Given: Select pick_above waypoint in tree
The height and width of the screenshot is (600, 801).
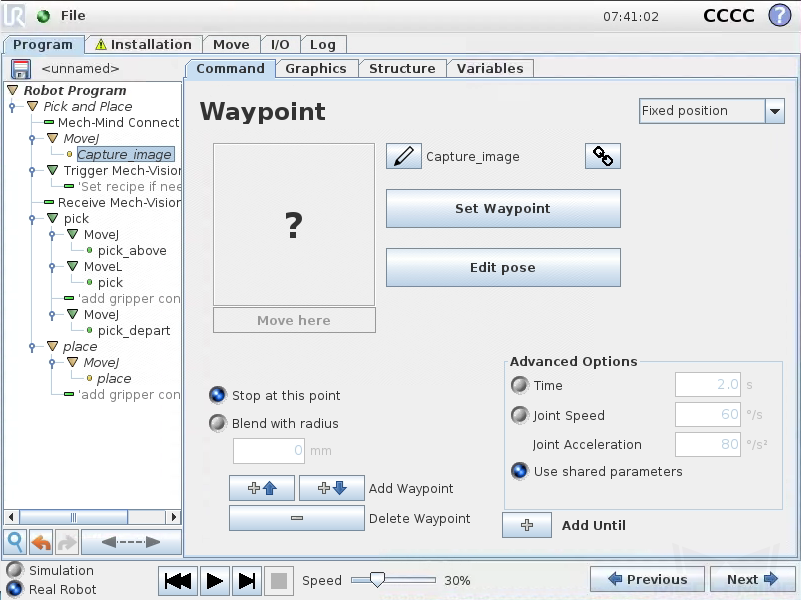Looking at the screenshot, I should [132, 250].
